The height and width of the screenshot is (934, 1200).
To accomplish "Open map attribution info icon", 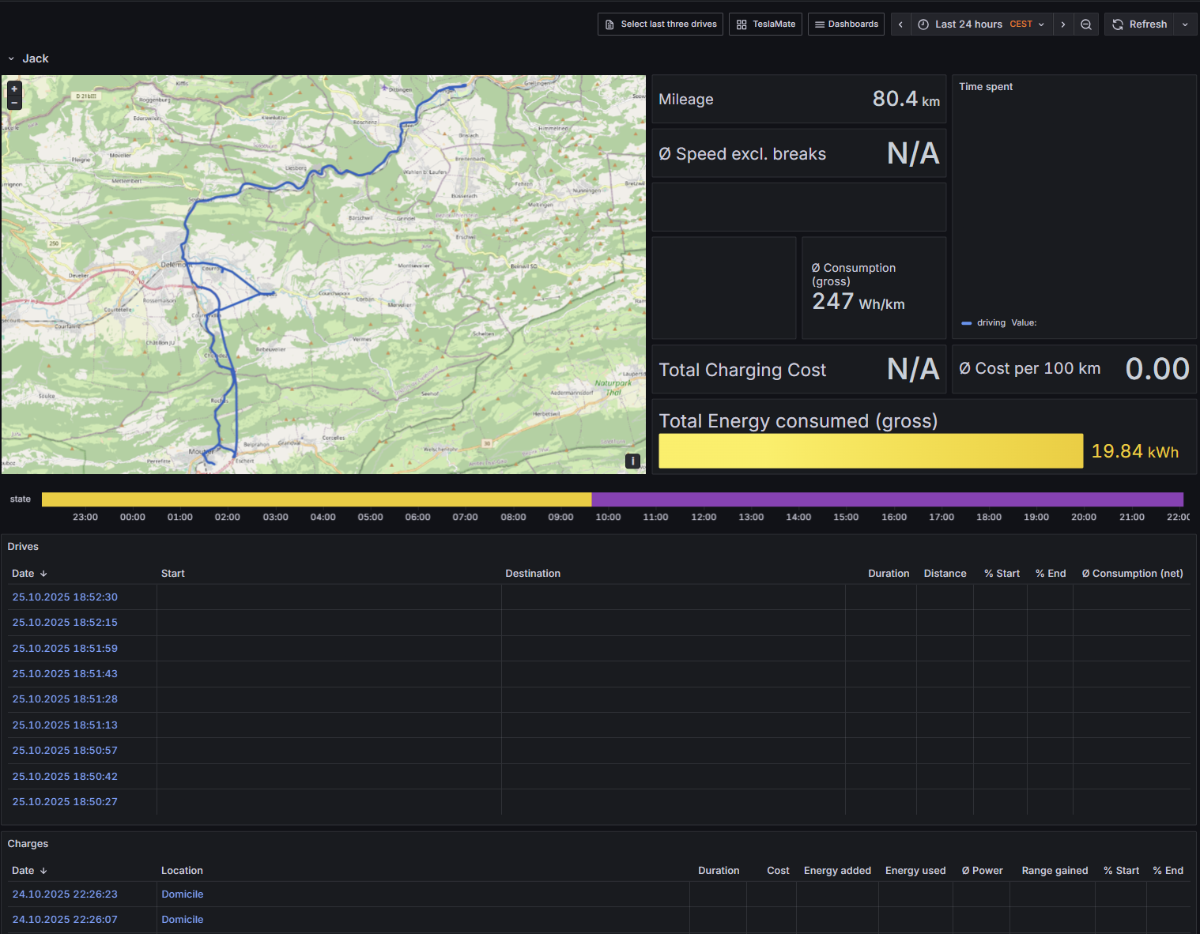I will pyautogui.click(x=632, y=461).
